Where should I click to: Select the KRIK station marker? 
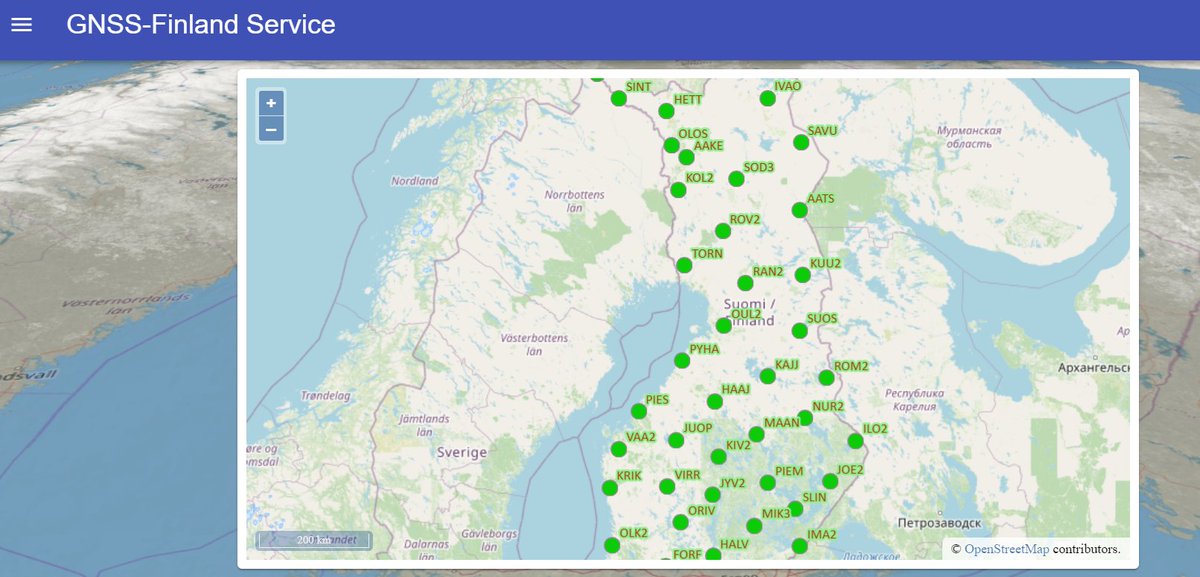[610, 488]
